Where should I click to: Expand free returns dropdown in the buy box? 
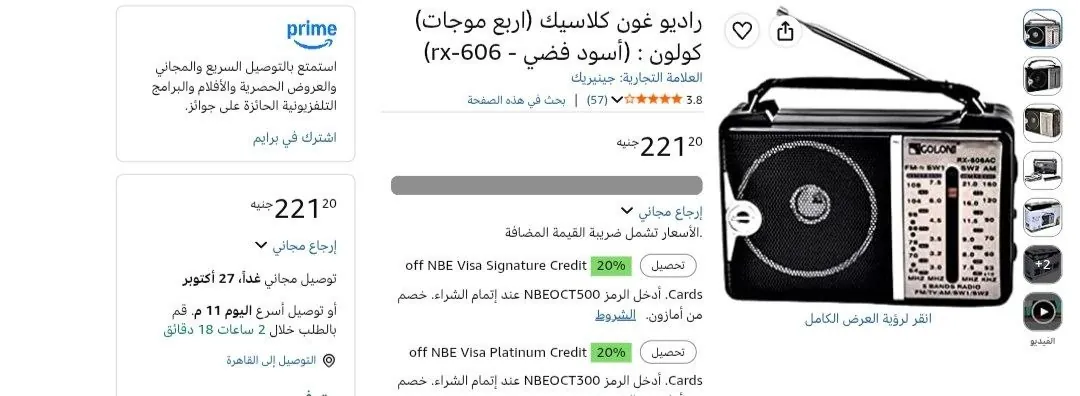(x=261, y=245)
